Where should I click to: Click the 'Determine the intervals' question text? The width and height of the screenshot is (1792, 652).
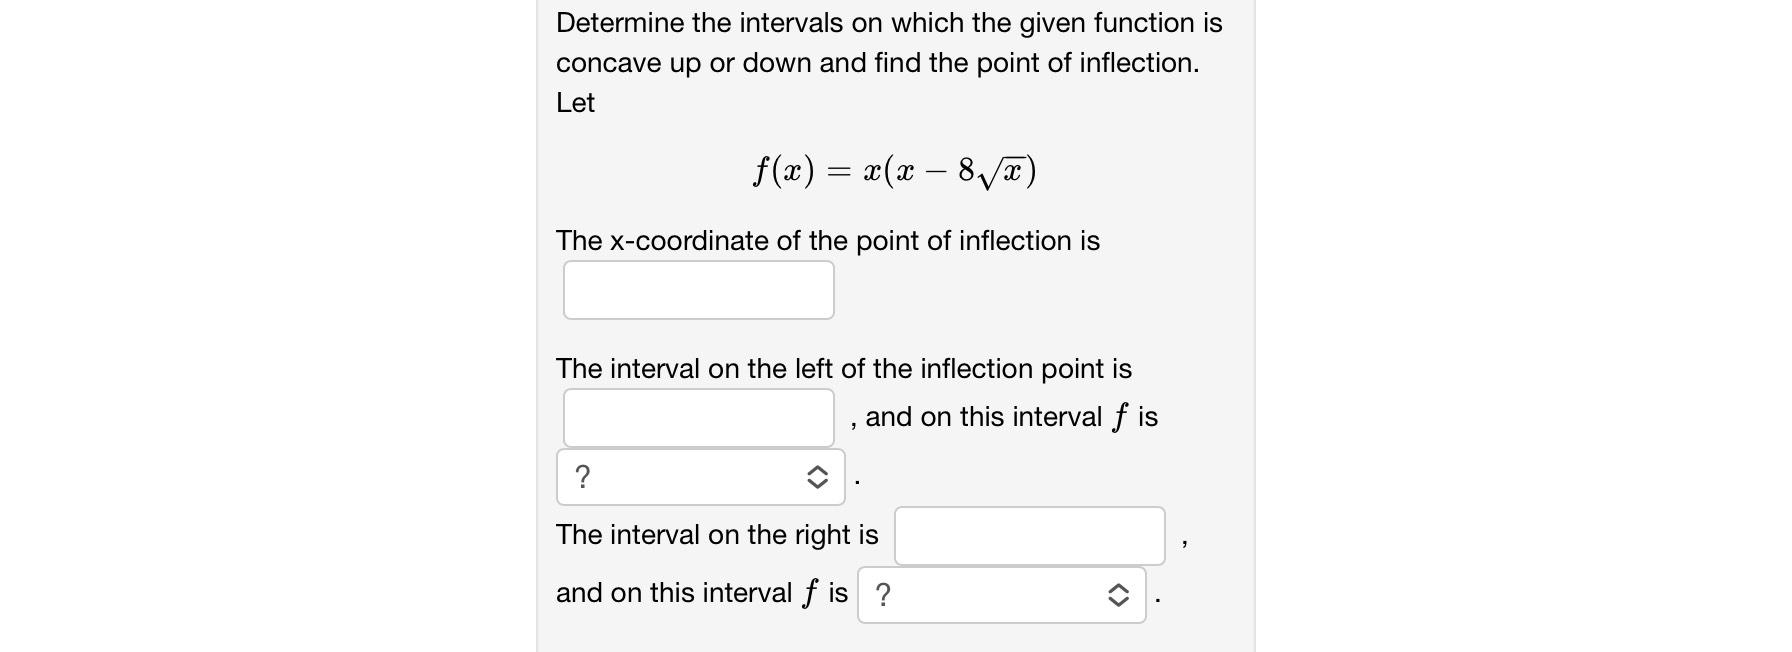pos(888,22)
